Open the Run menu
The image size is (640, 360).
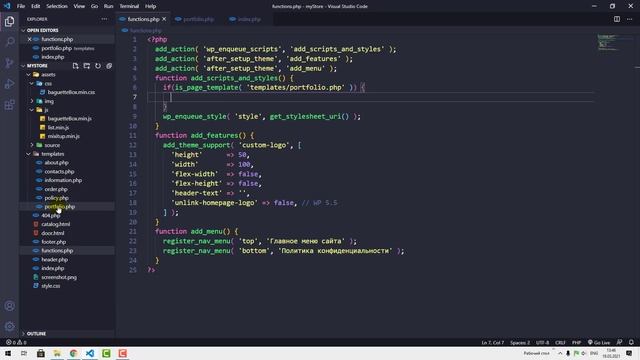click(x=108, y=6)
